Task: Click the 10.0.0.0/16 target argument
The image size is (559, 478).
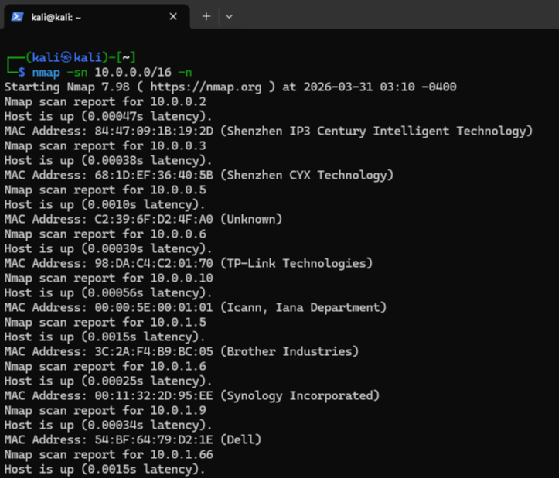Action: pos(133,72)
